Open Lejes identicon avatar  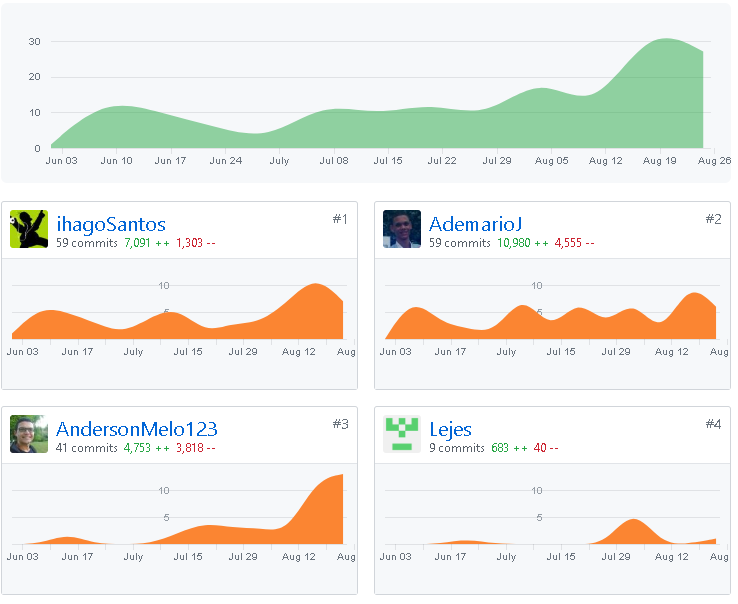pos(402,434)
